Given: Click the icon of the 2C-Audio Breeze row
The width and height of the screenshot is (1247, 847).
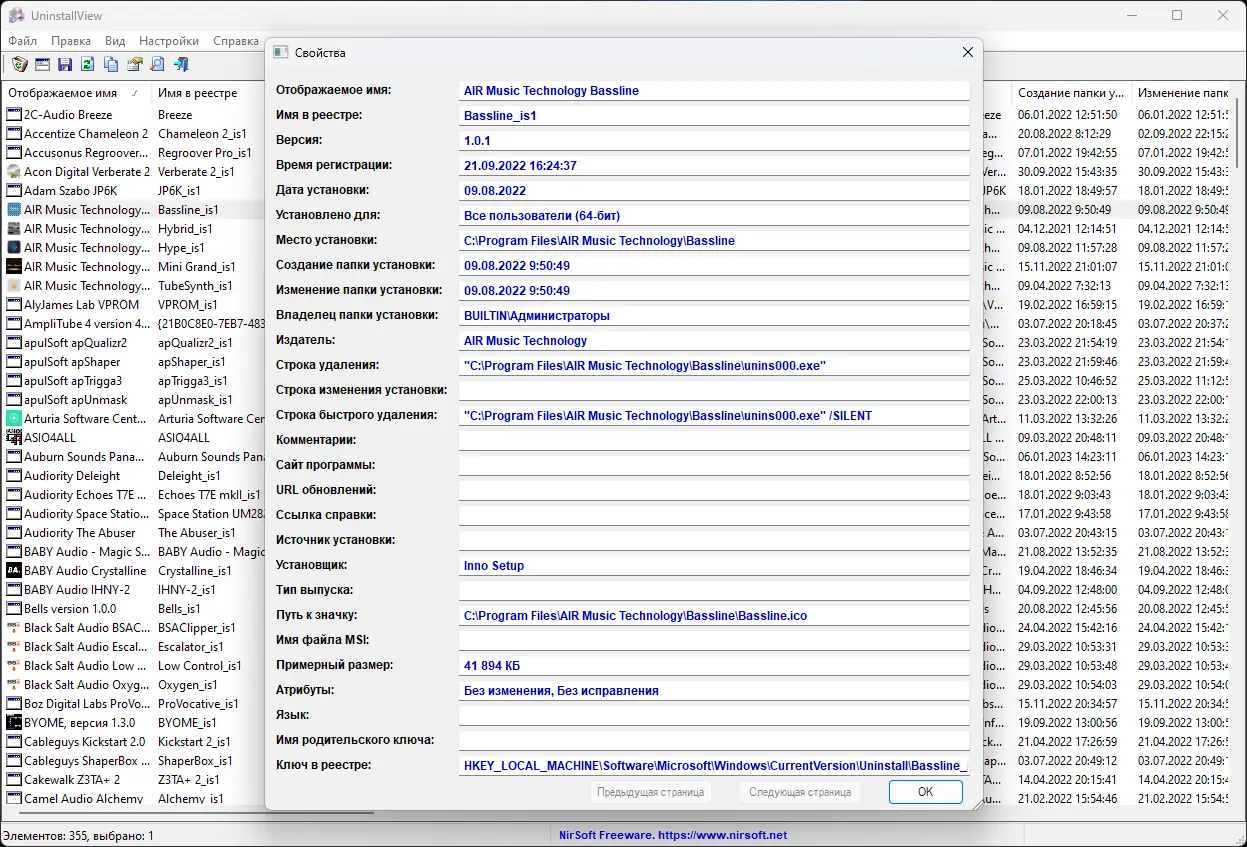Looking at the screenshot, I should (14, 115).
